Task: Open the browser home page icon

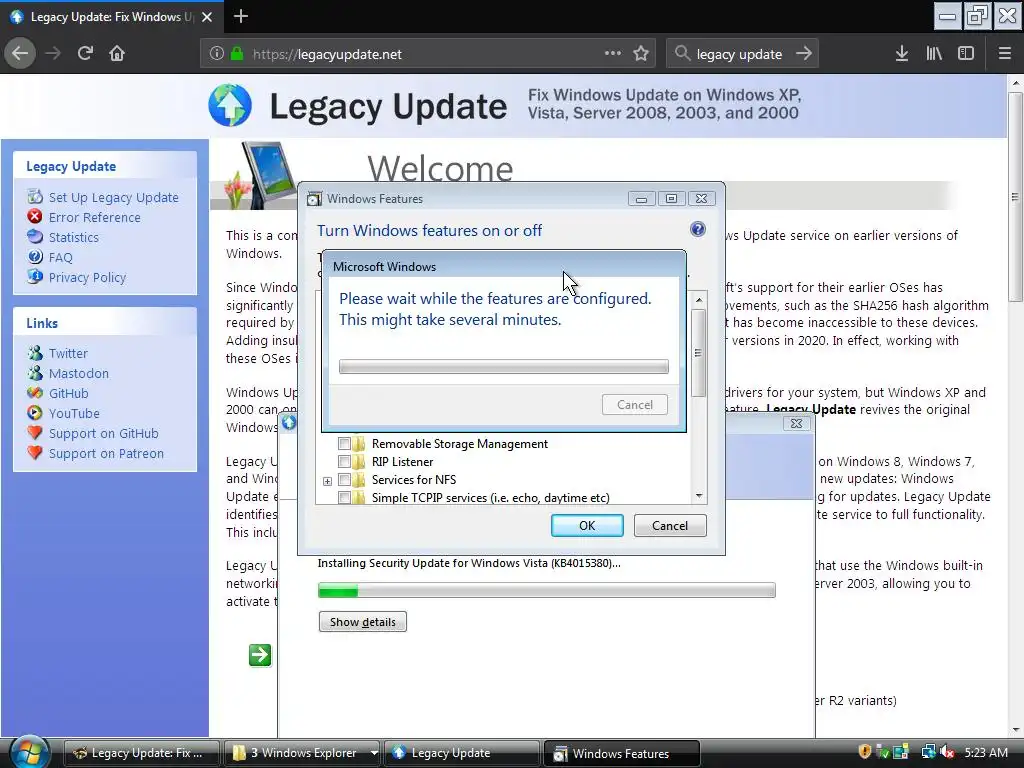Action: pyautogui.click(x=117, y=54)
